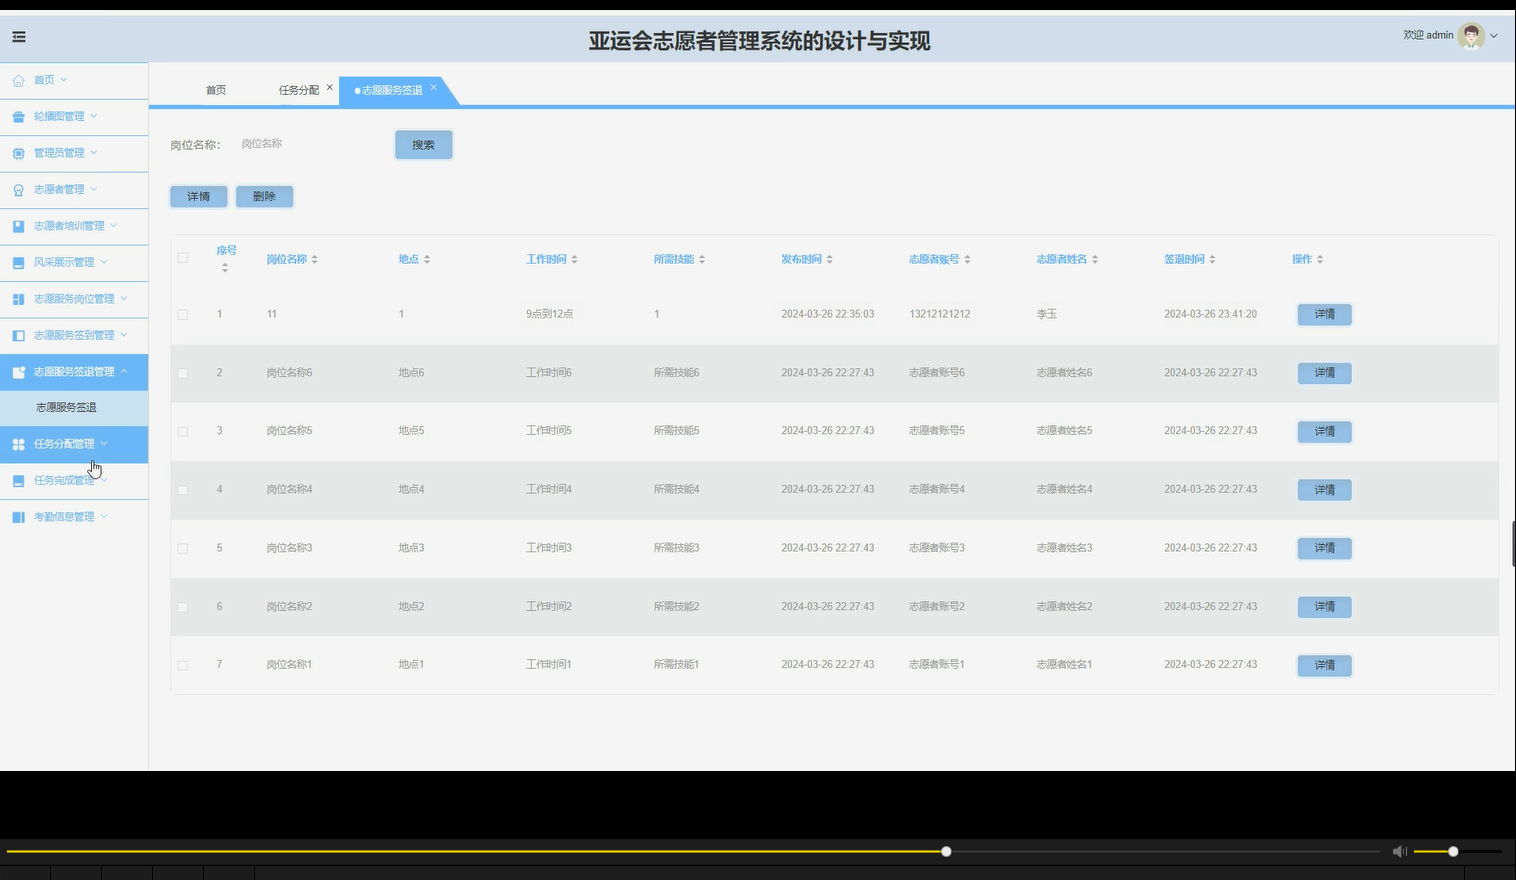Screen dimensions: 1516x880
Task: Sort by 所需技能 using its sort arrows
Action: [702, 259]
